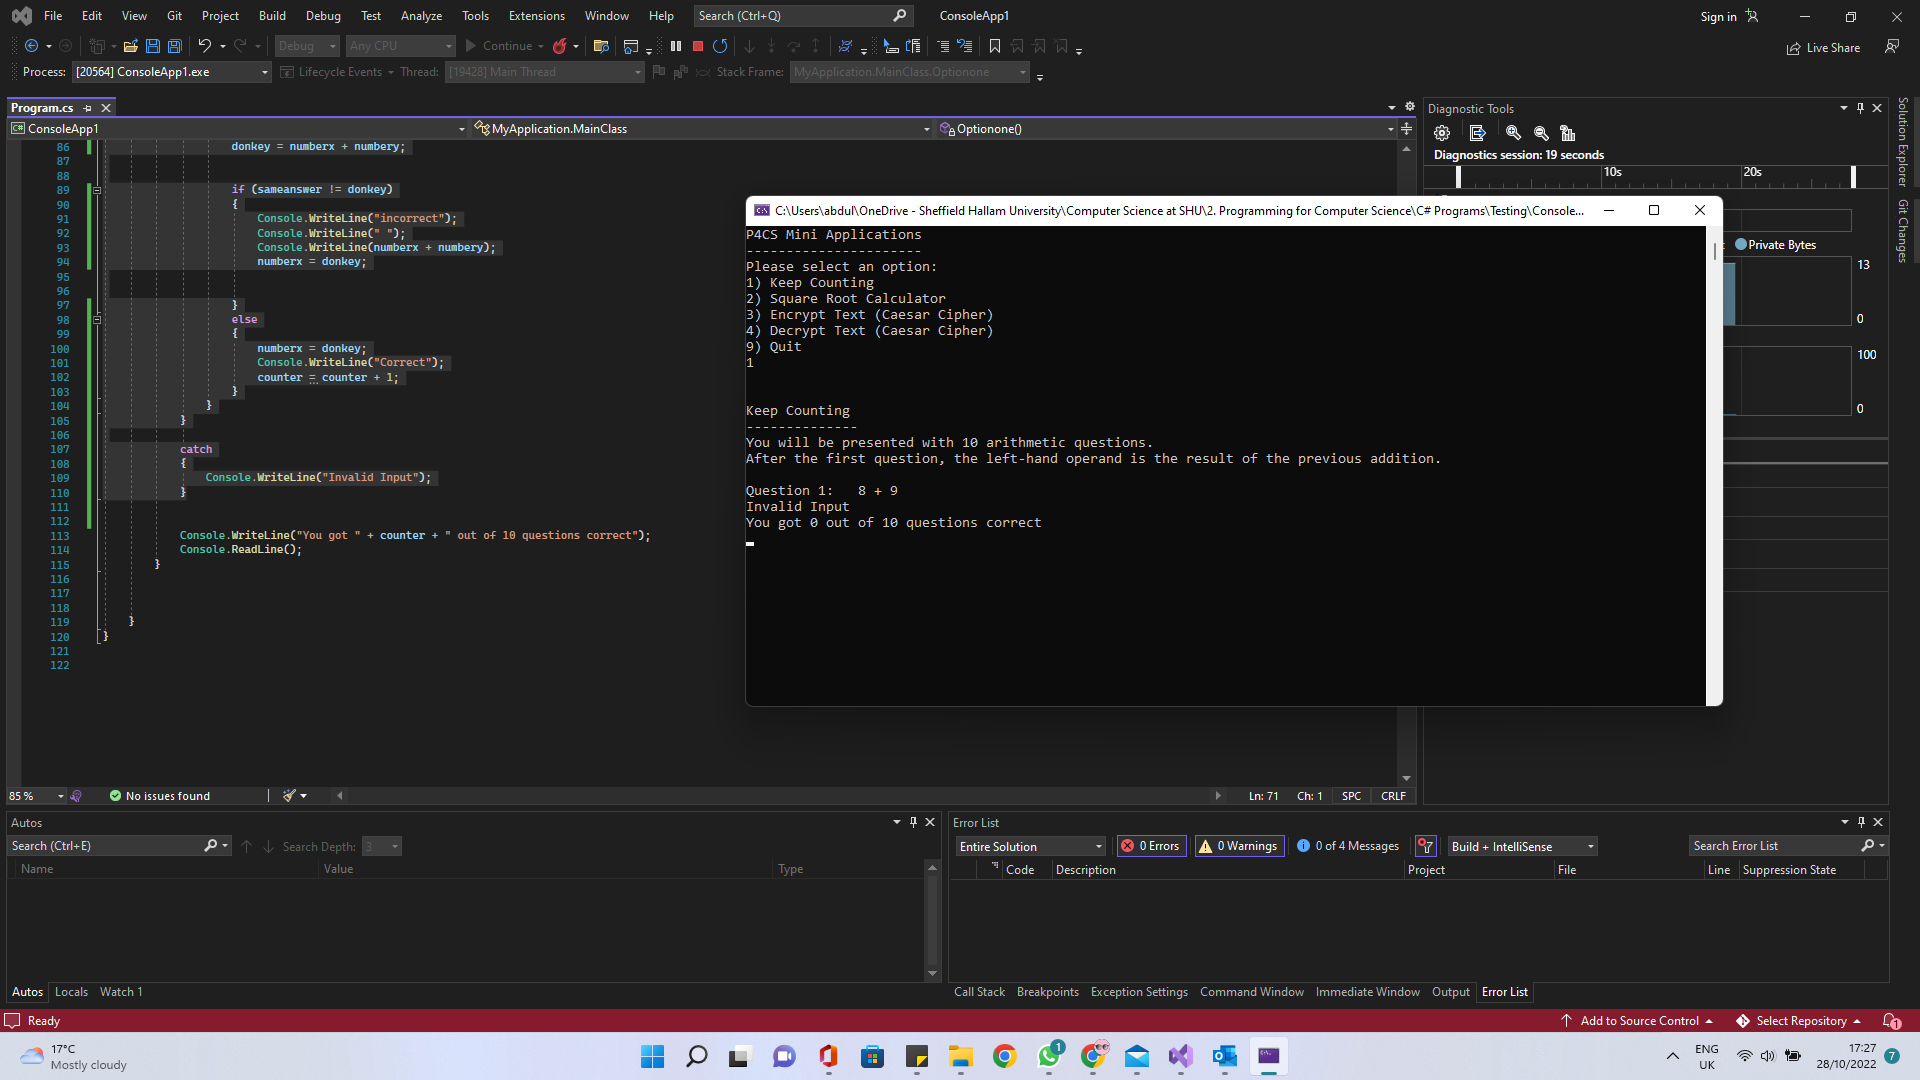1920x1080 pixels.
Task: Click the Restart debugging icon
Action: point(720,46)
